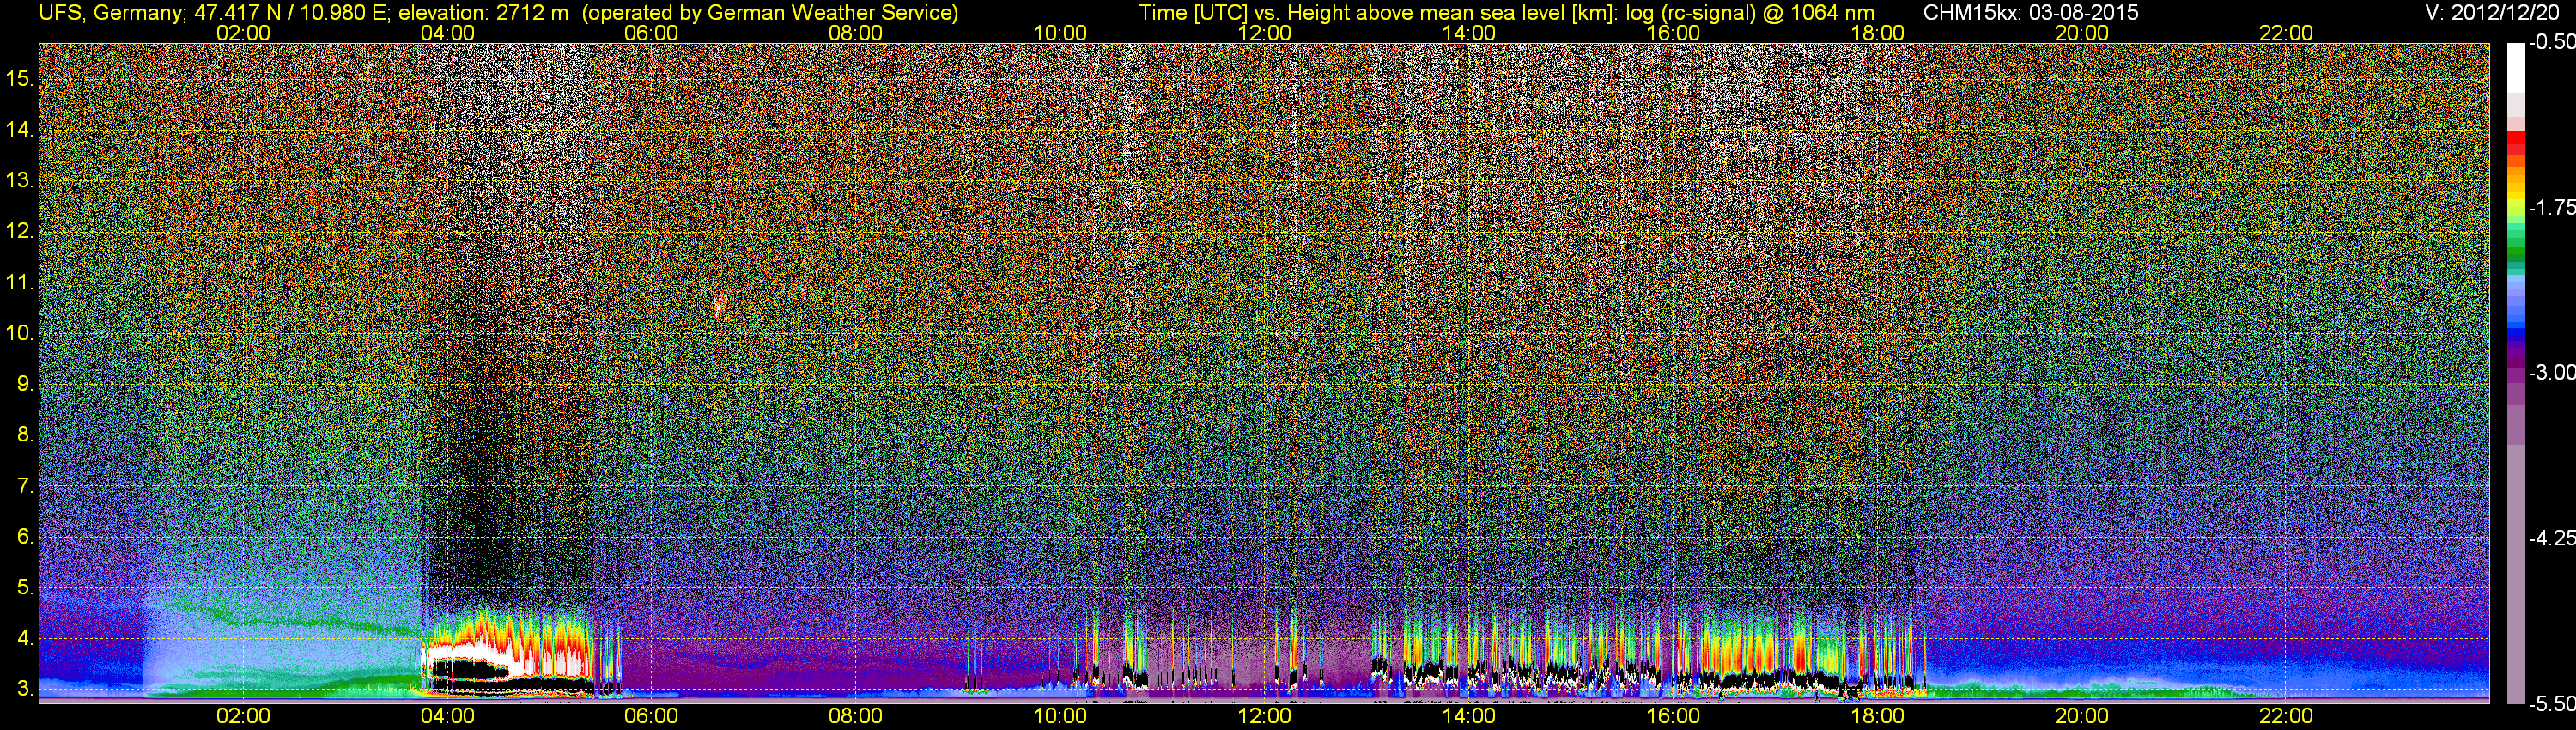Click the white segment of the colorbar
The width and height of the screenshot is (2576, 730).
[x=2516, y=68]
